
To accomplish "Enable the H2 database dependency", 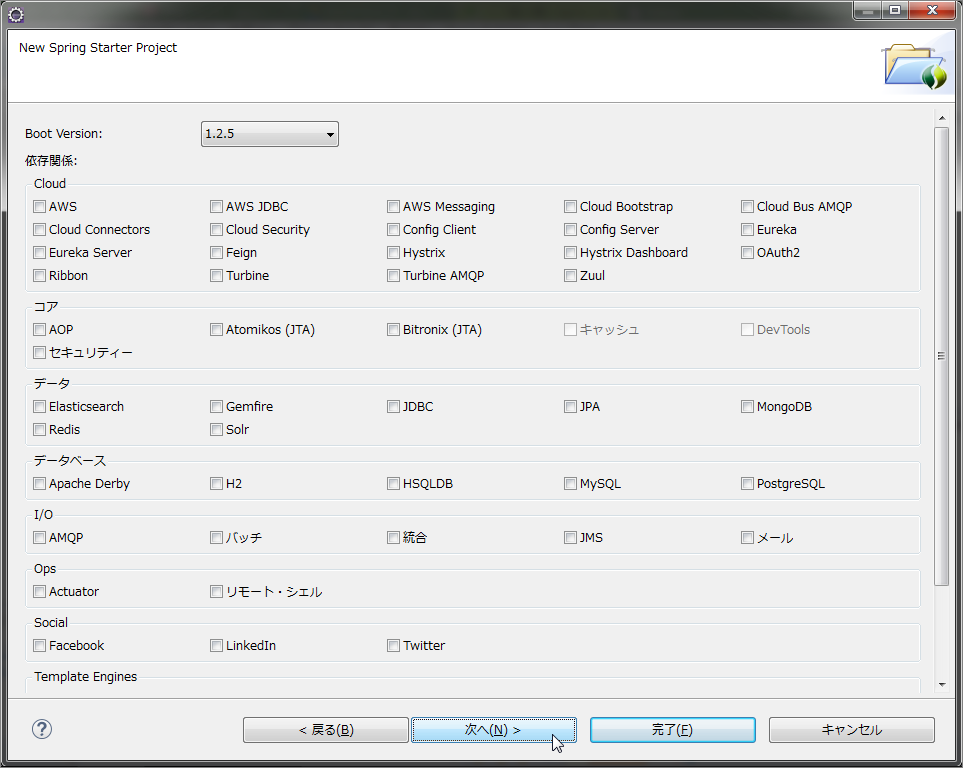I will pos(216,483).
